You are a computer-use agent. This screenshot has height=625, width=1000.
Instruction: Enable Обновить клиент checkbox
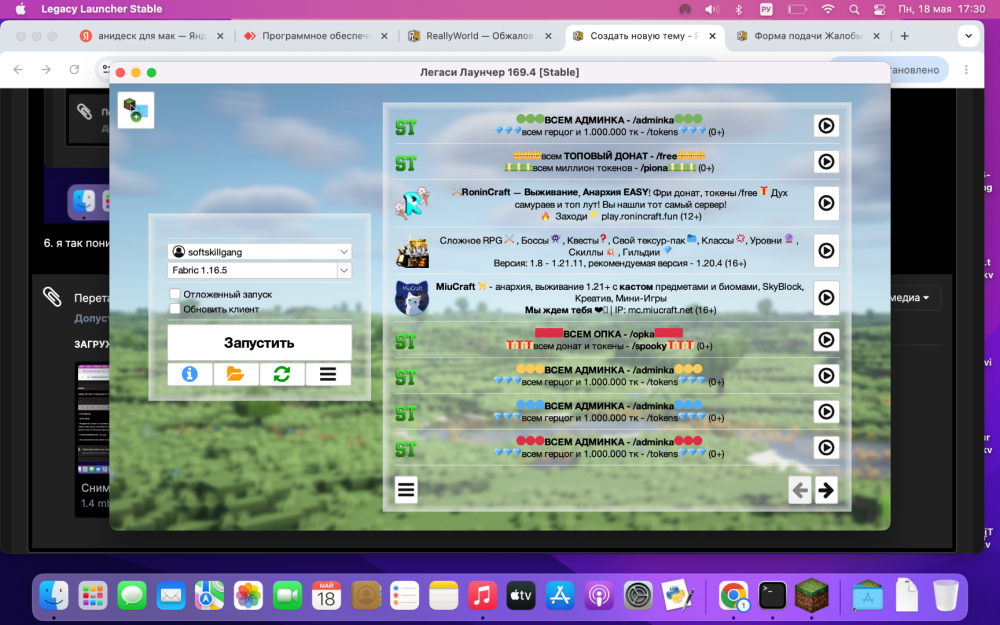click(x=175, y=309)
